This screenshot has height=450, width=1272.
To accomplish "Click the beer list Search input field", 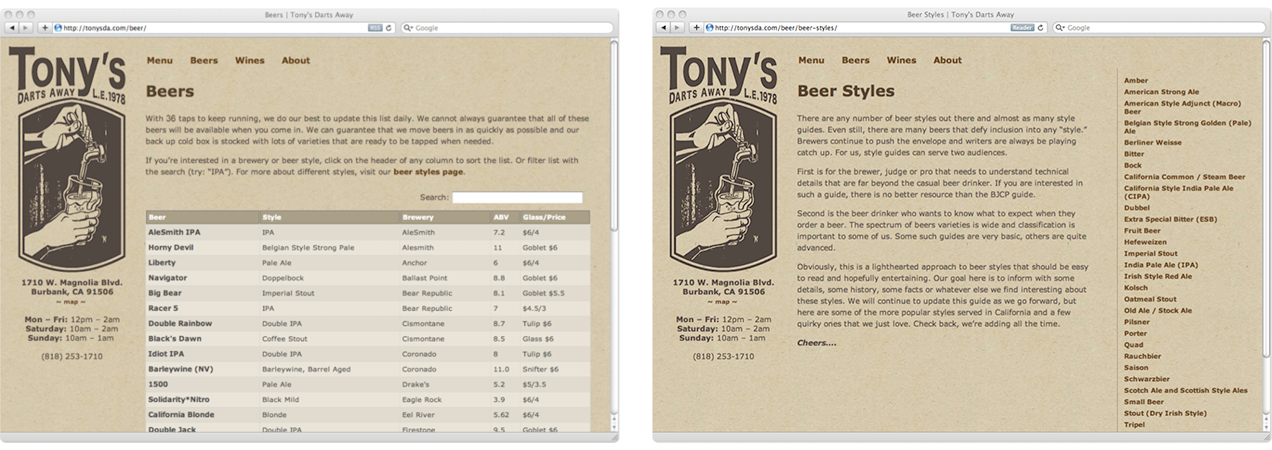I will [517, 198].
